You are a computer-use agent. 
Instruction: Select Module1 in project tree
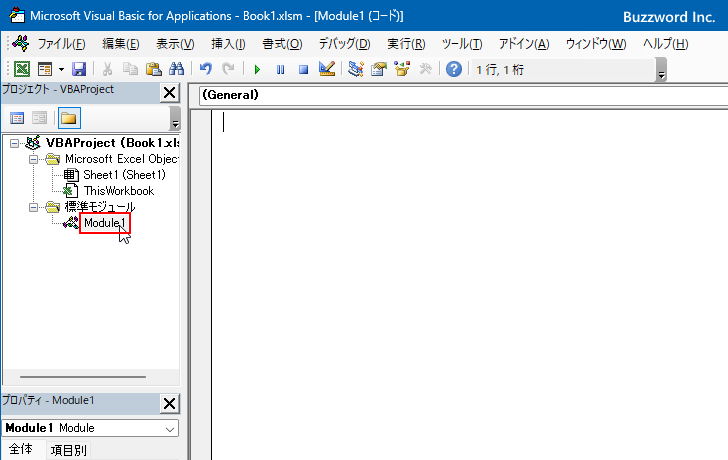(104, 223)
